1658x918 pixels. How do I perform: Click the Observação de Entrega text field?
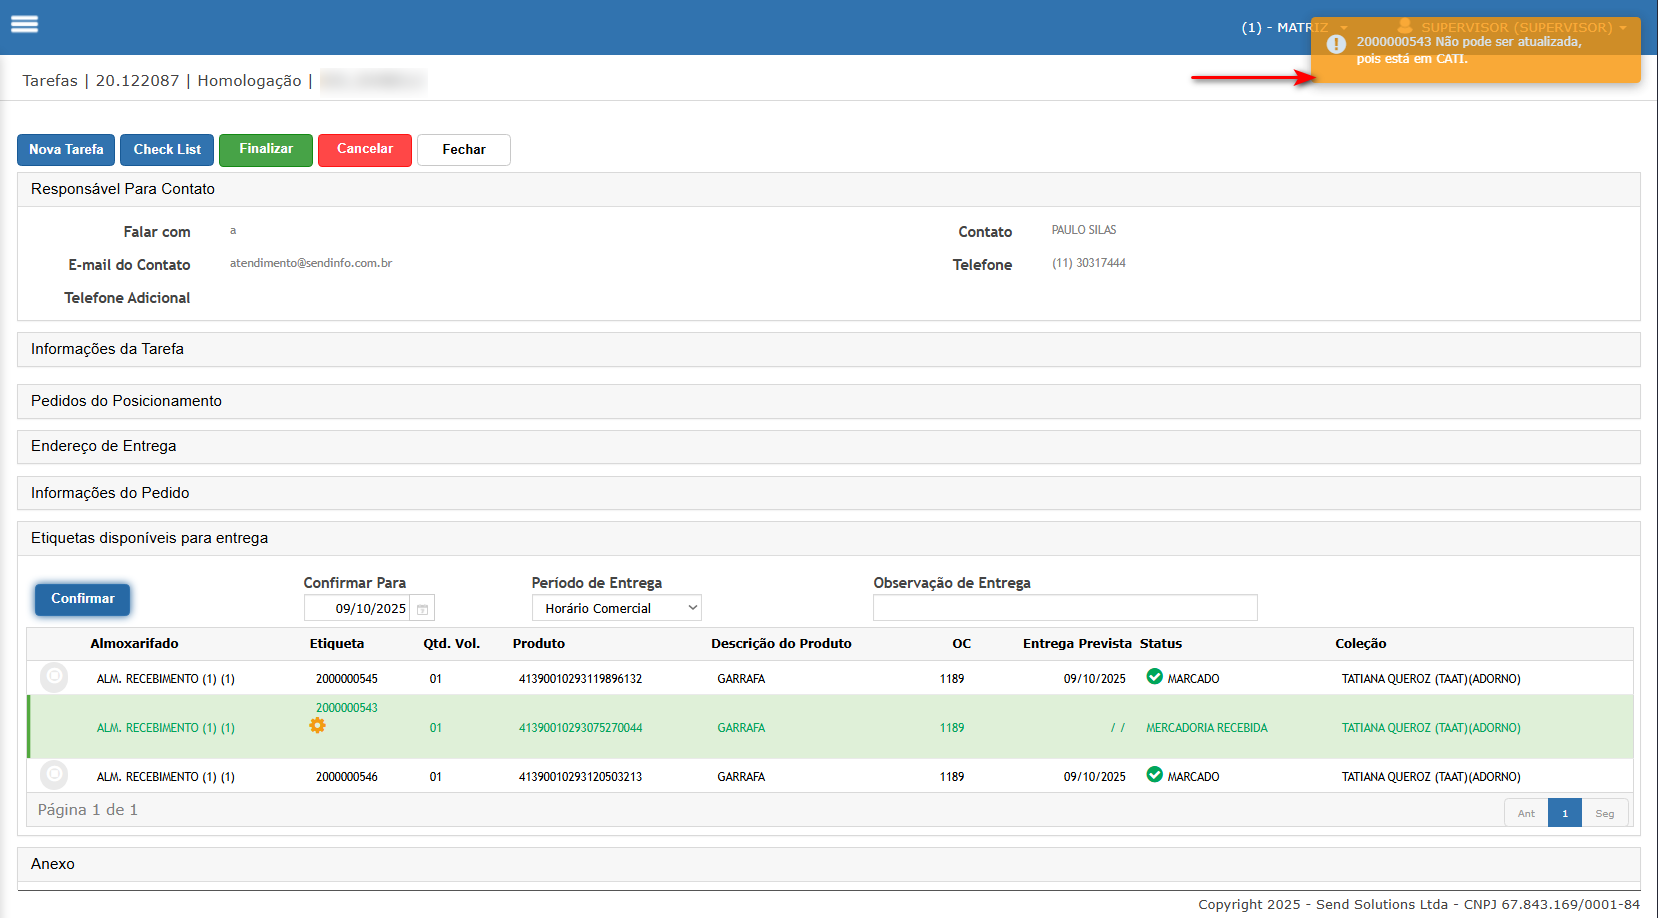coord(1064,608)
